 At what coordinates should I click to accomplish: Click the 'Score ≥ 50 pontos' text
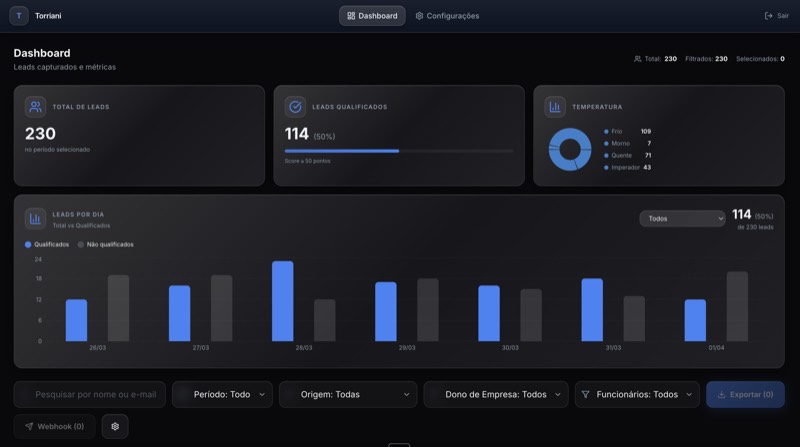[x=308, y=161]
